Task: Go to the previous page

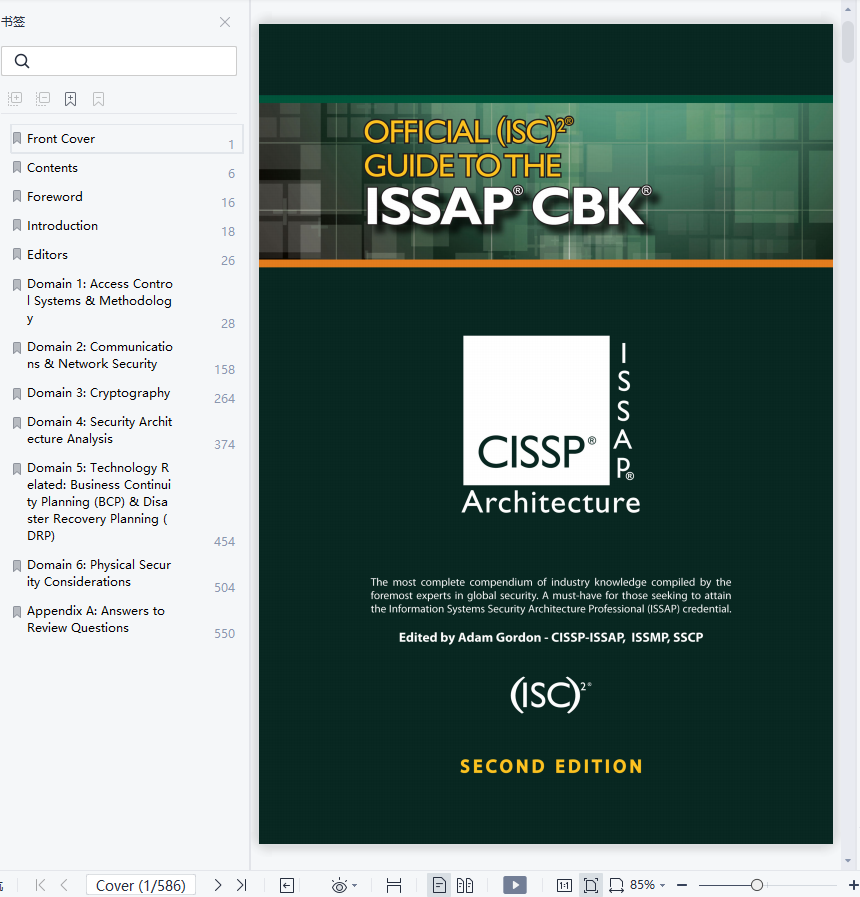Action: 64,885
